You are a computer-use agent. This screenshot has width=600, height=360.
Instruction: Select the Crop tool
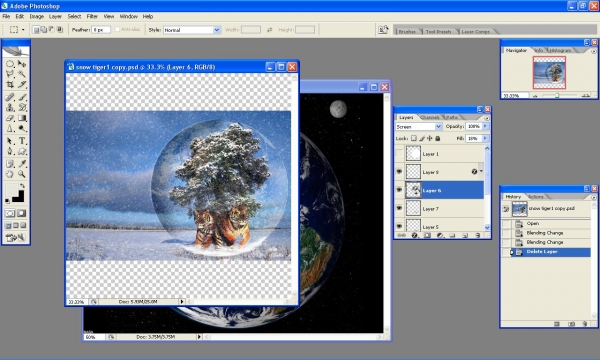10,84
